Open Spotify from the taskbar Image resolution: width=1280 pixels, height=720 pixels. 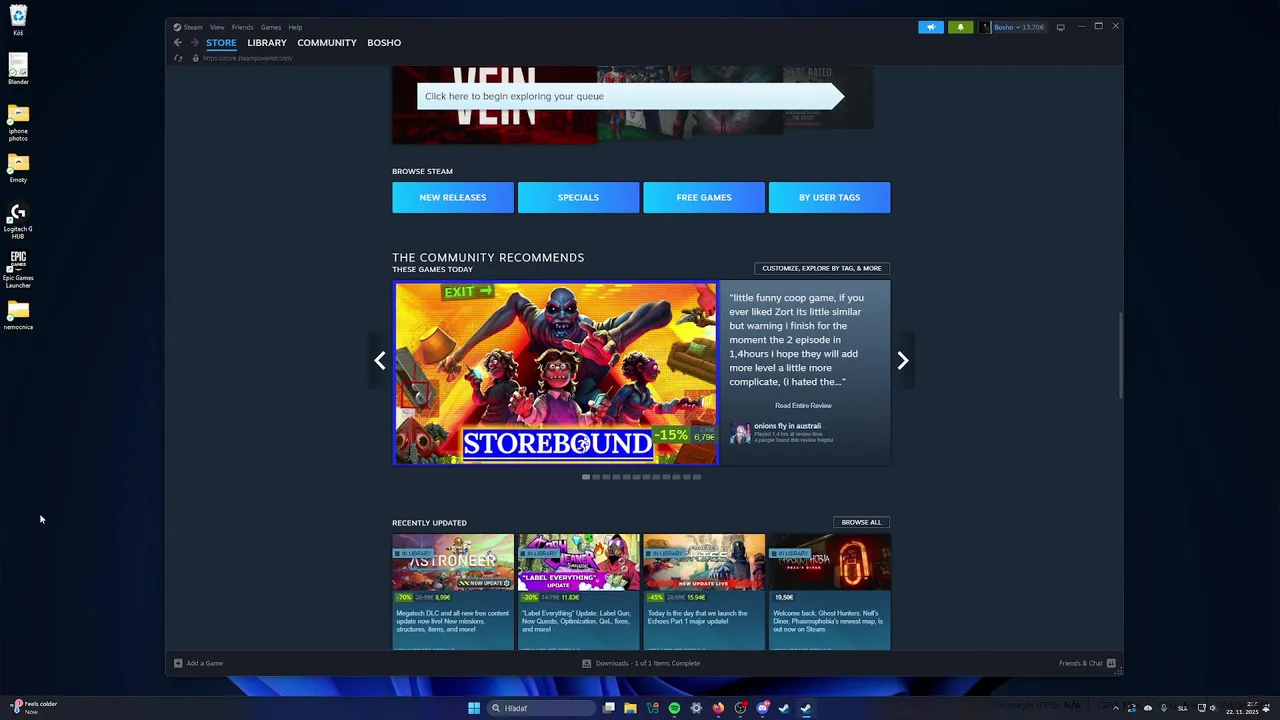tap(674, 708)
